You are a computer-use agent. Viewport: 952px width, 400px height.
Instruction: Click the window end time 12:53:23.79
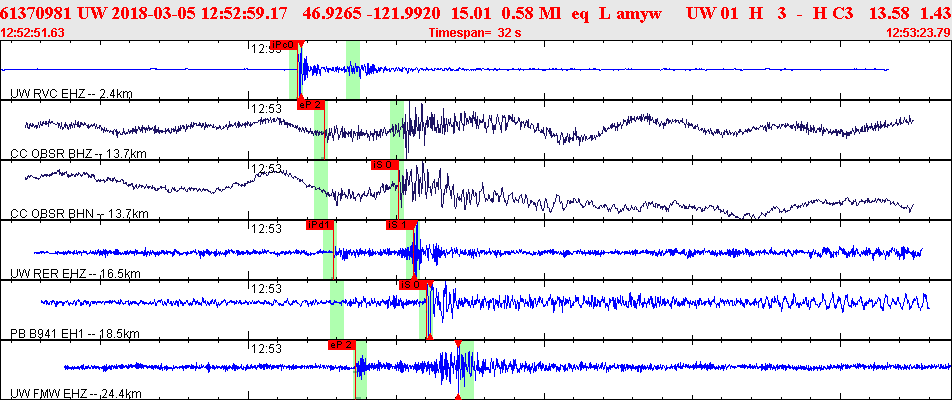pos(918,33)
